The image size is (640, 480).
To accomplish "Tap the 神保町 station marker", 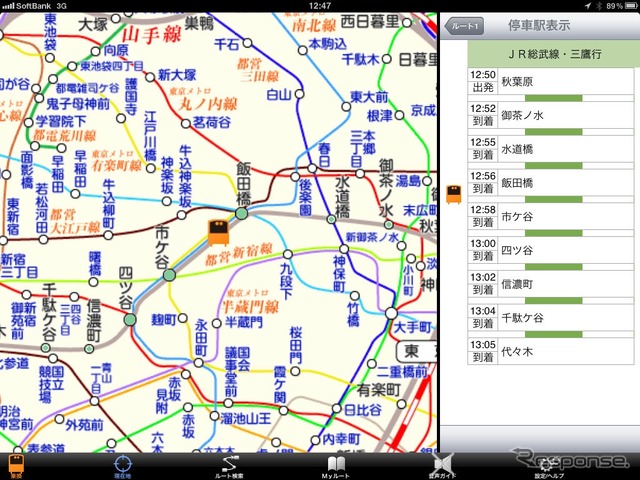I will 344,249.
